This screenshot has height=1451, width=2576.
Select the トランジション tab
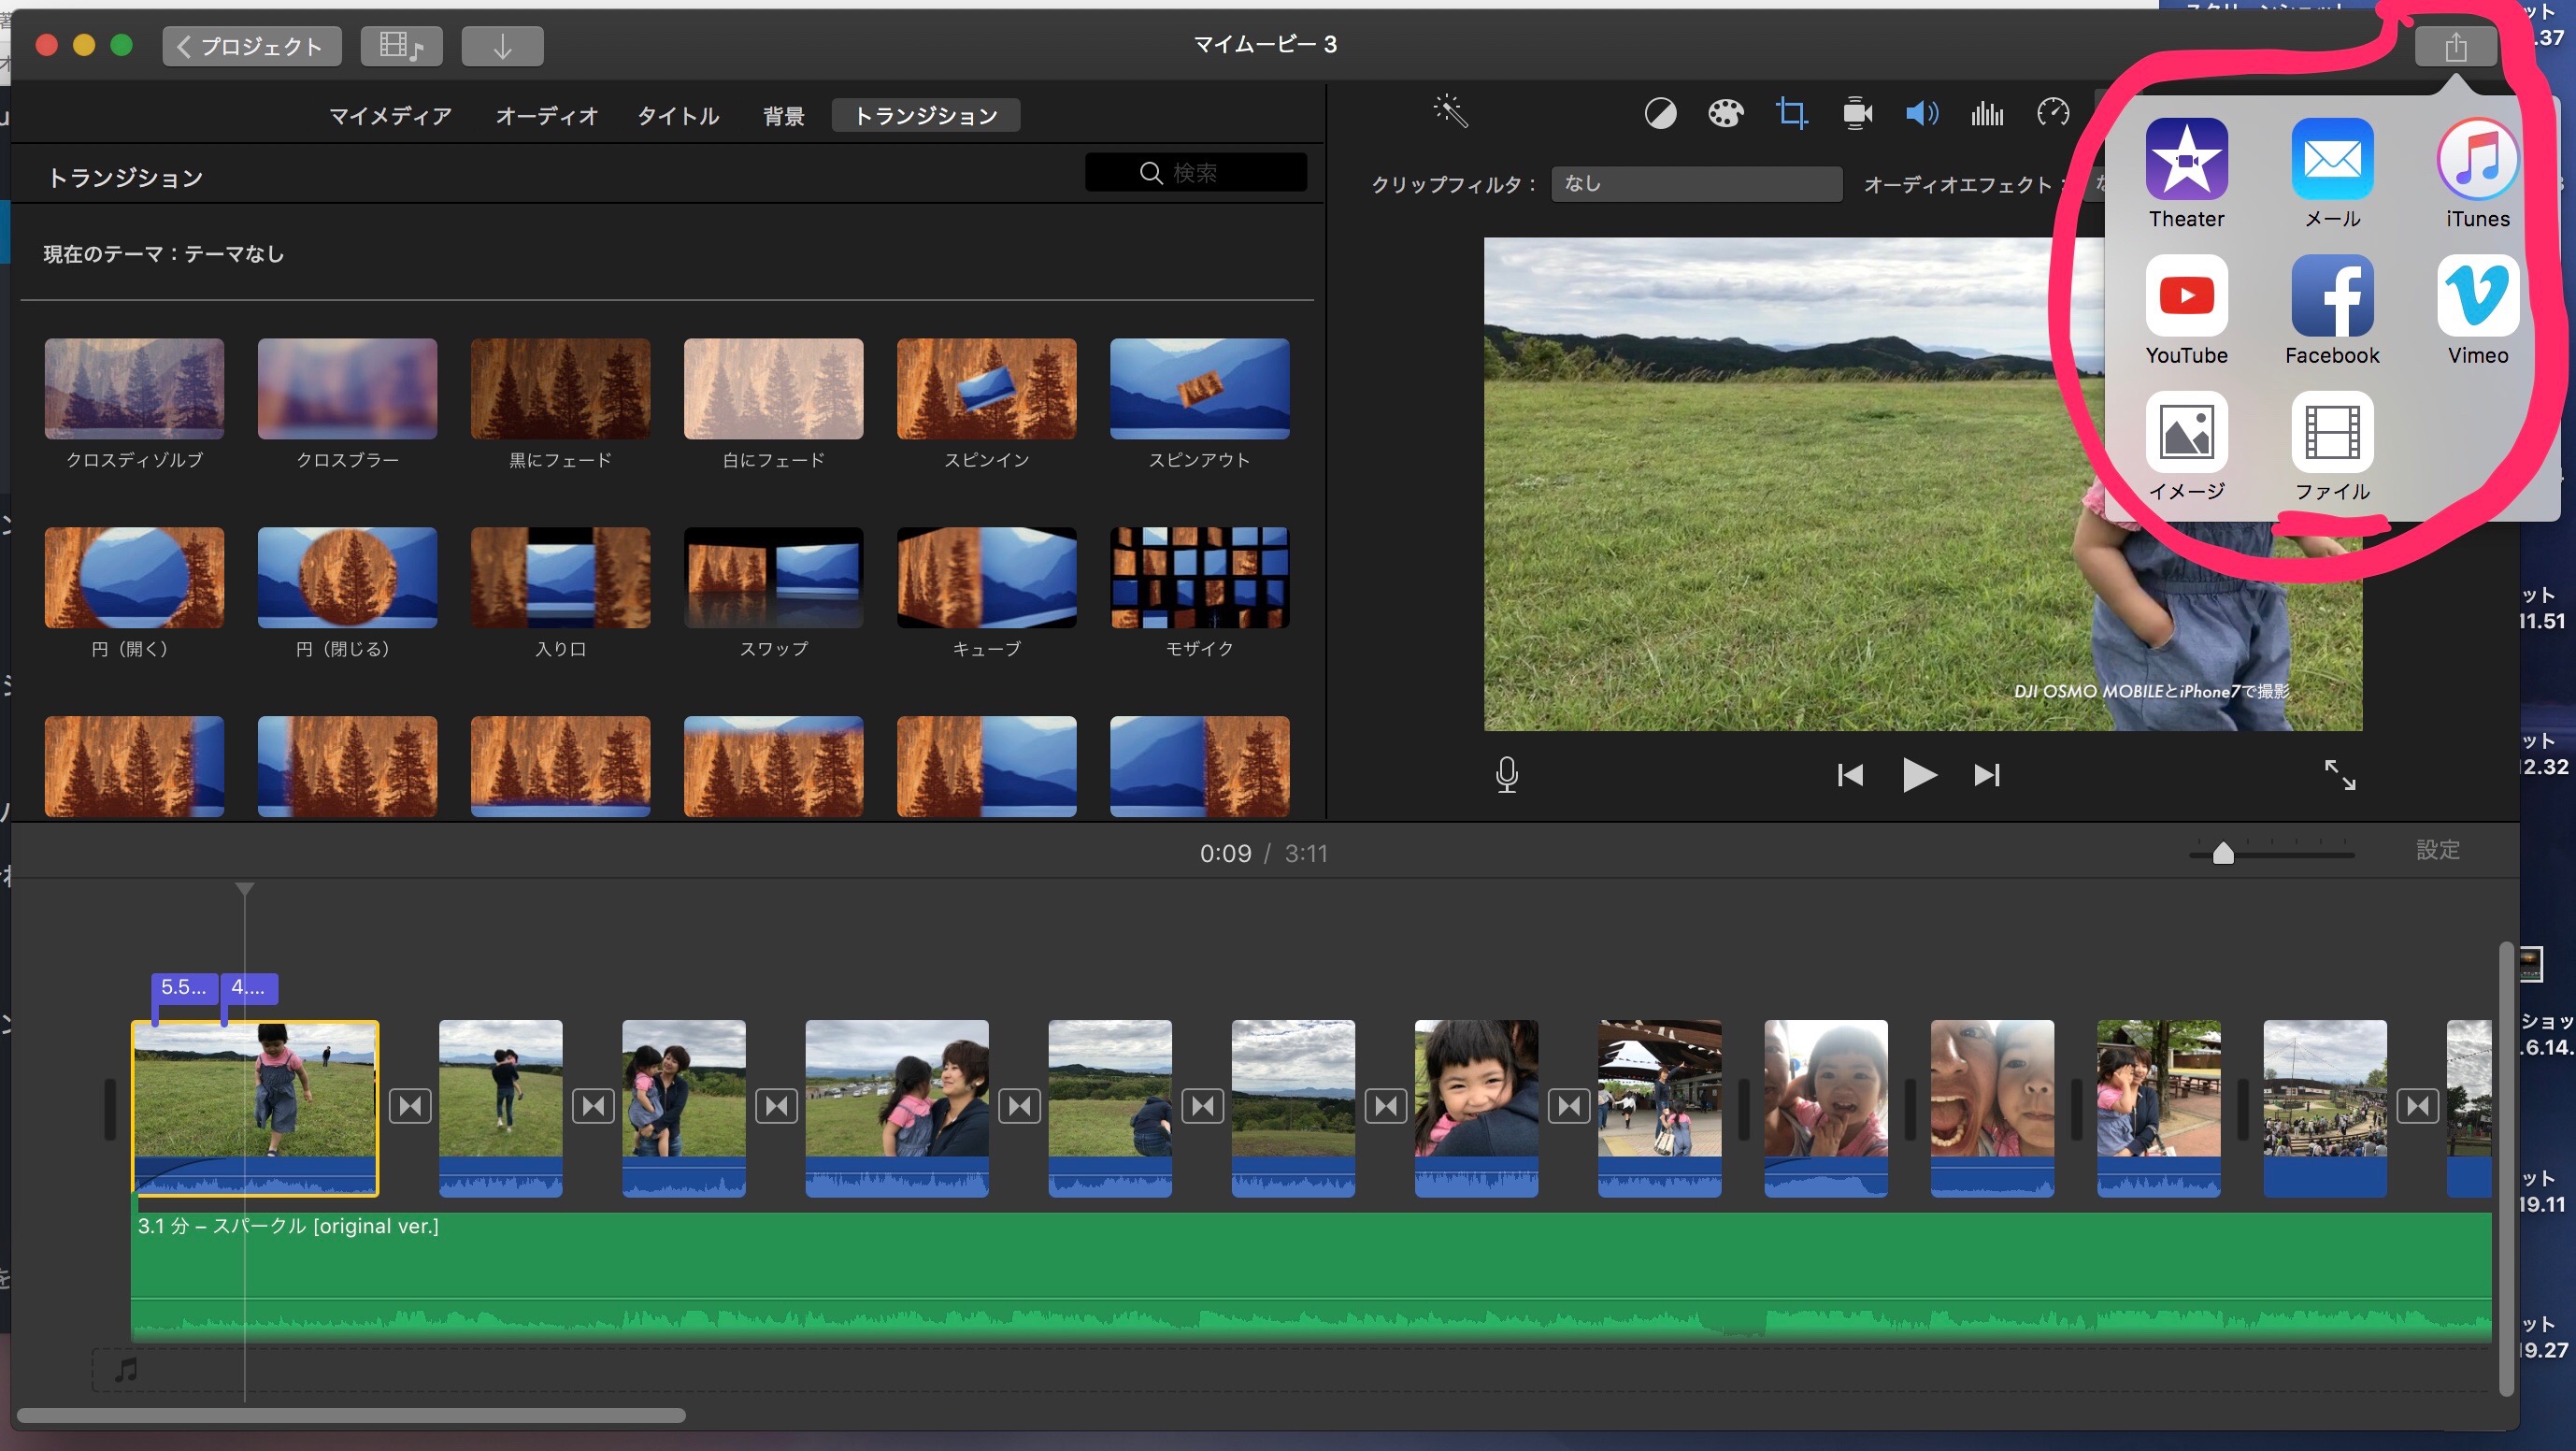pyautogui.click(x=926, y=116)
